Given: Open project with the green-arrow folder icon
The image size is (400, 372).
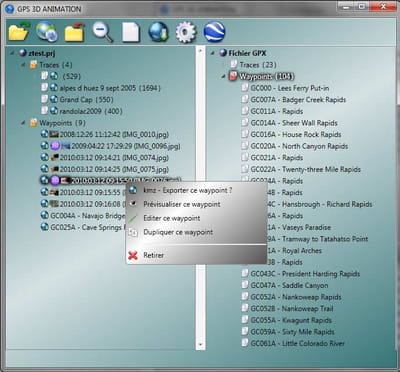Looking at the screenshot, I should pos(19,32).
